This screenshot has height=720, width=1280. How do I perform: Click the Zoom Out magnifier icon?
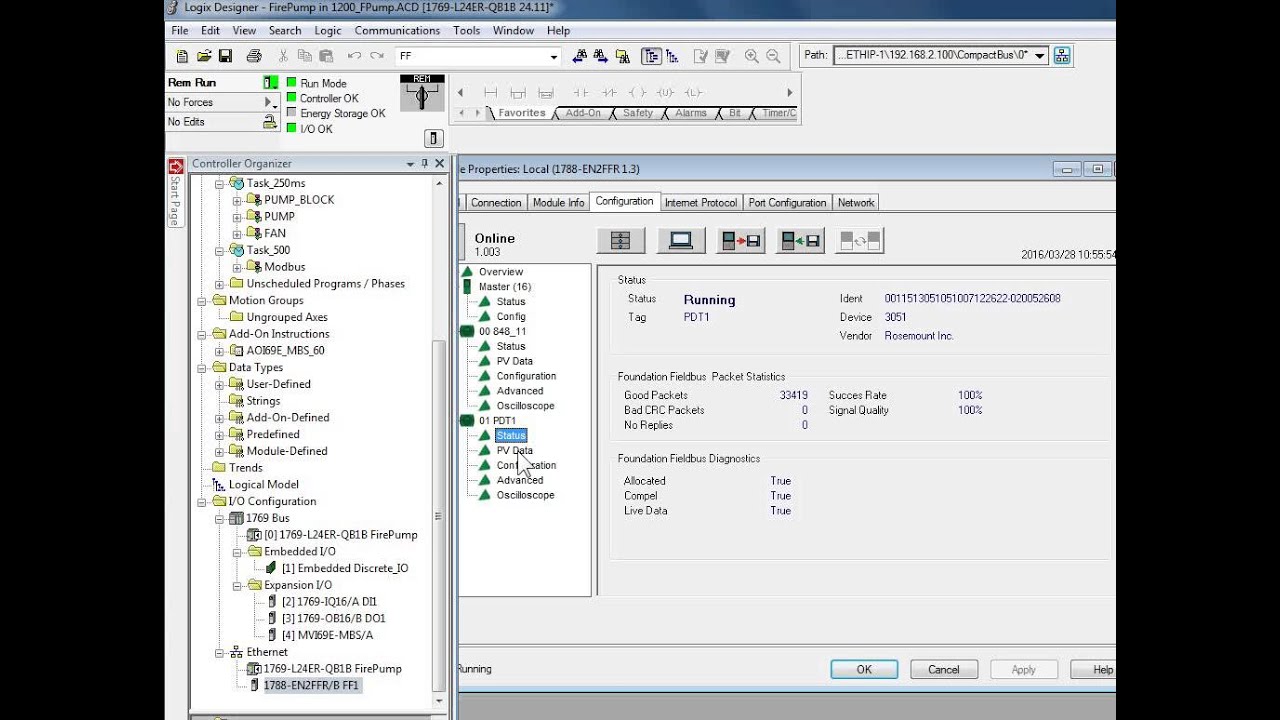pyautogui.click(x=773, y=56)
